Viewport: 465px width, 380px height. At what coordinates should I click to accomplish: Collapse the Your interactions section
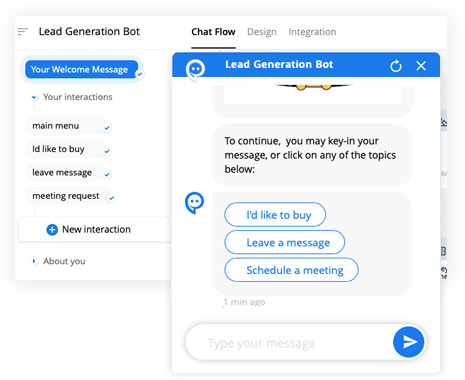34,97
